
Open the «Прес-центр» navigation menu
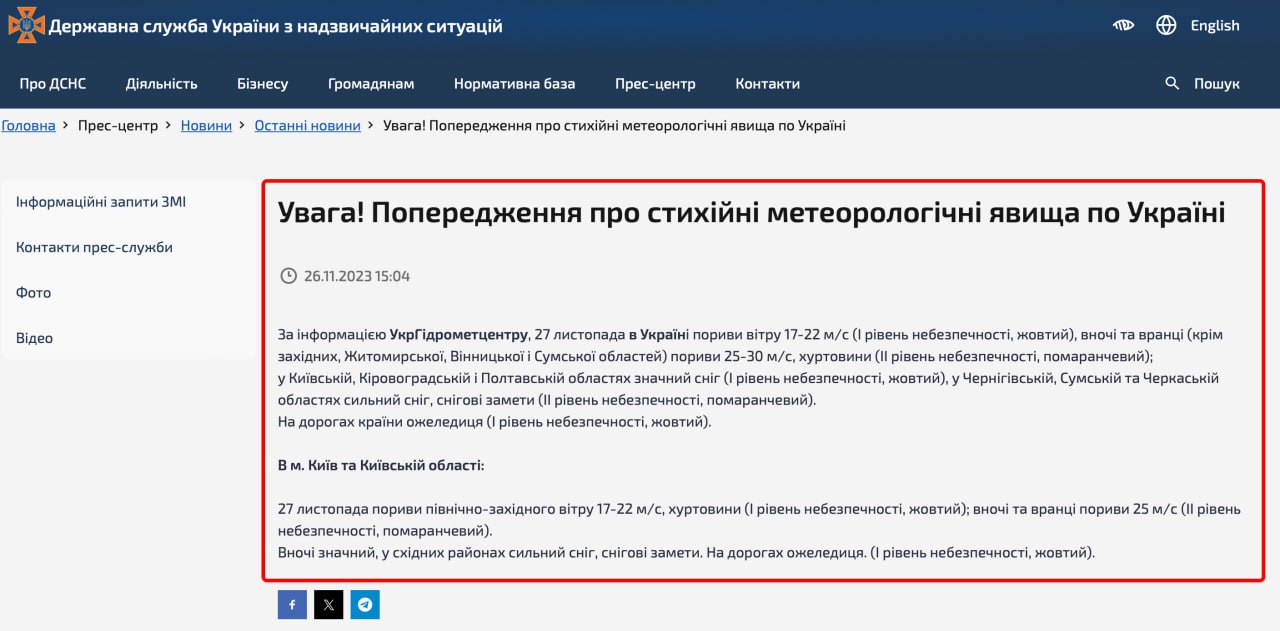(x=655, y=84)
